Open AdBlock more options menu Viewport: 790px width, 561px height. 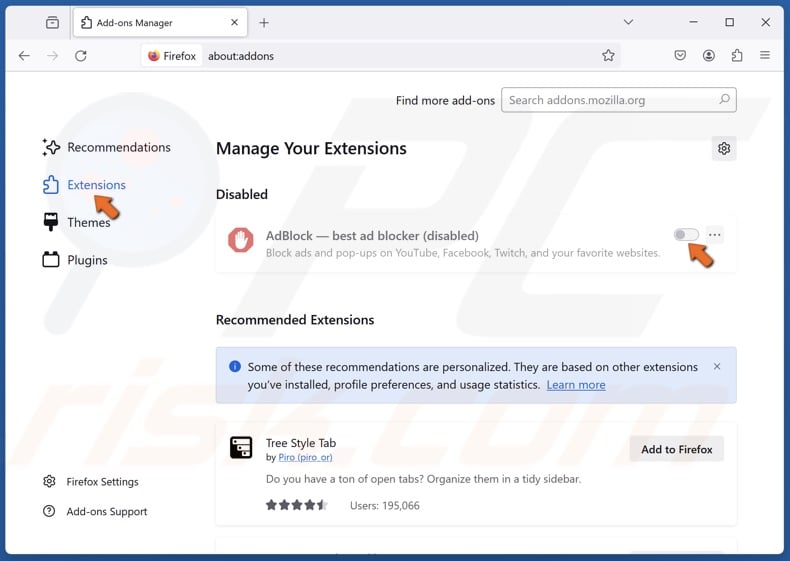714,235
